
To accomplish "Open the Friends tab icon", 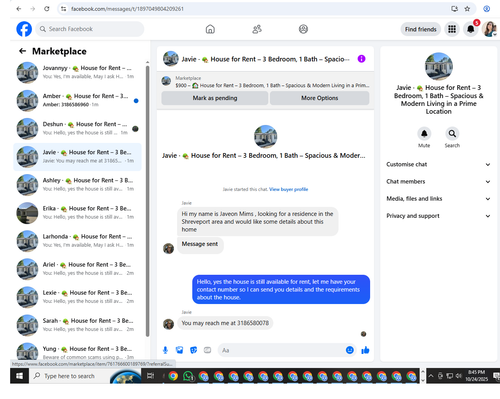I will click(257, 29).
